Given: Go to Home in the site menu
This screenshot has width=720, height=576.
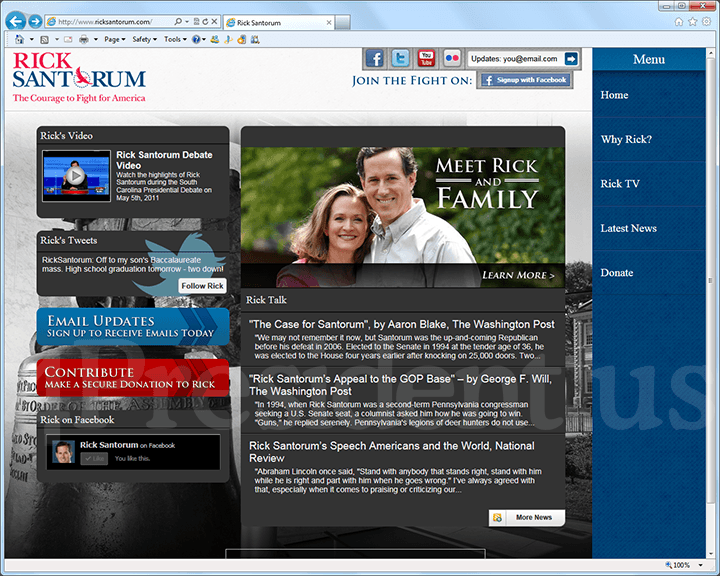Looking at the screenshot, I should tap(649, 95).
